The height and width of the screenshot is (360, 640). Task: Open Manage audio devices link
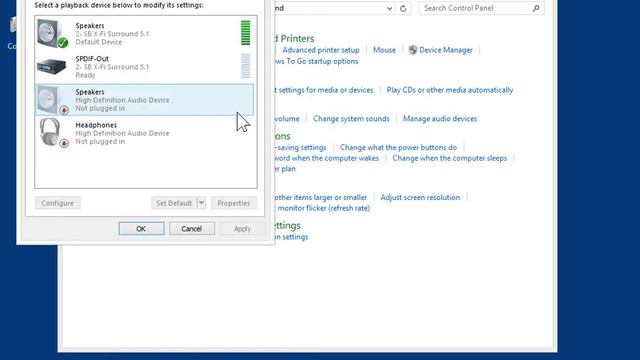pyautogui.click(x=440, y=118)
